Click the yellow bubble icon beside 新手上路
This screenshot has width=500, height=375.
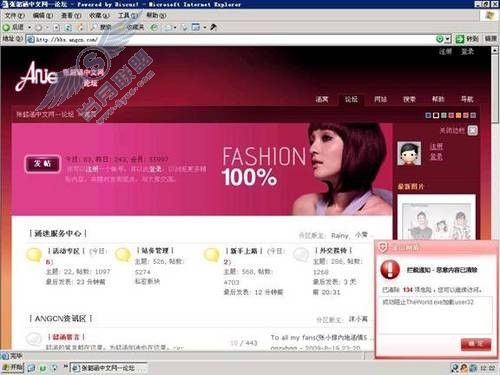click(212, 255)
